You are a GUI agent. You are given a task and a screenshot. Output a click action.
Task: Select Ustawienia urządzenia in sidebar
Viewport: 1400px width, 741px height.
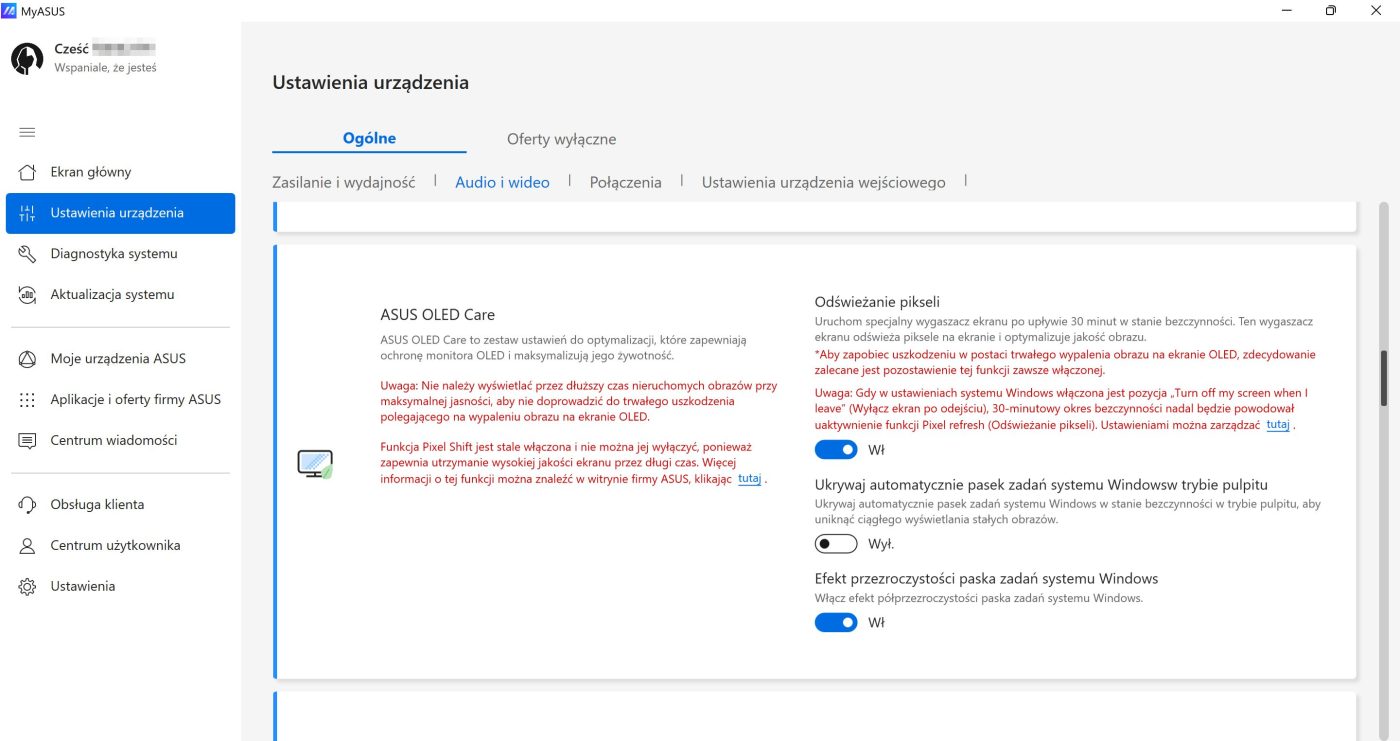pos(120,213)
